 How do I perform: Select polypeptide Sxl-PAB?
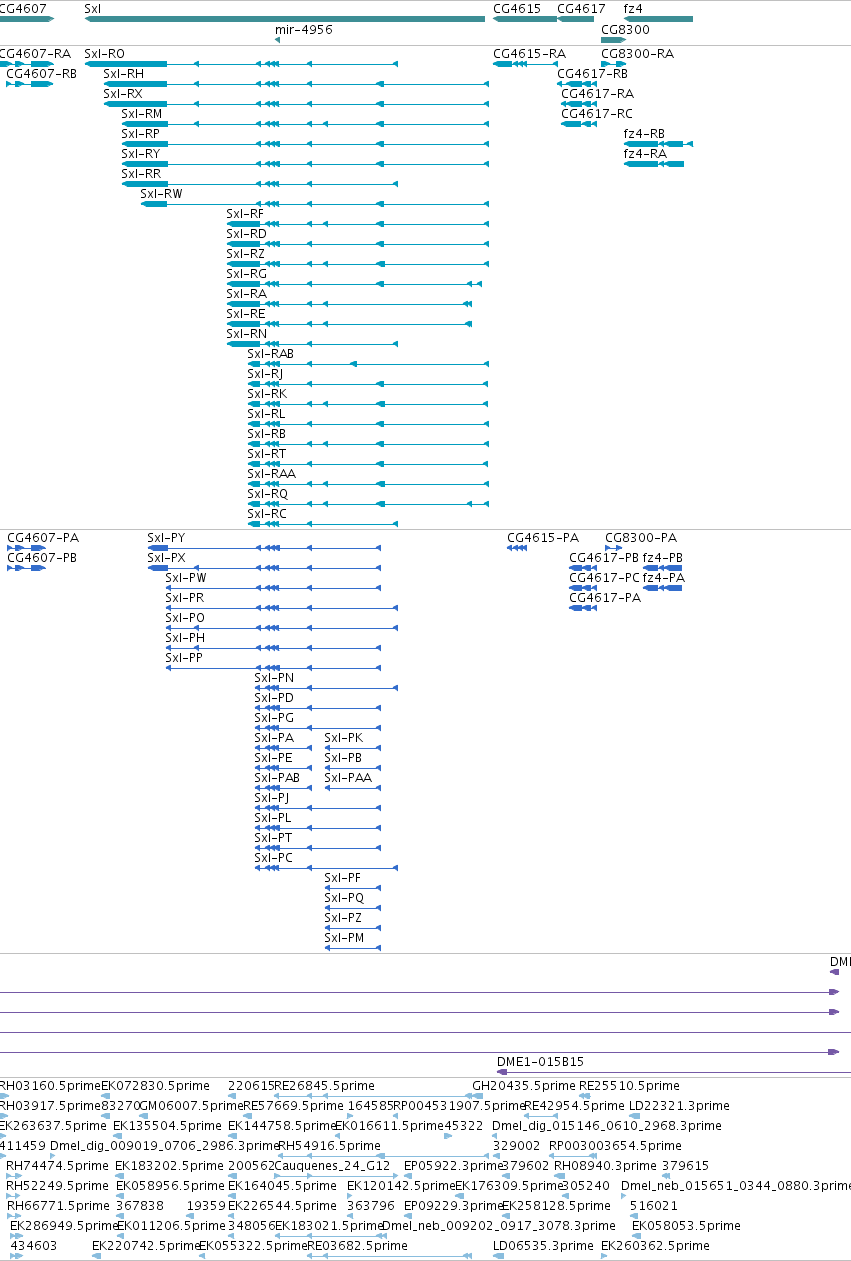click(277, 778)
